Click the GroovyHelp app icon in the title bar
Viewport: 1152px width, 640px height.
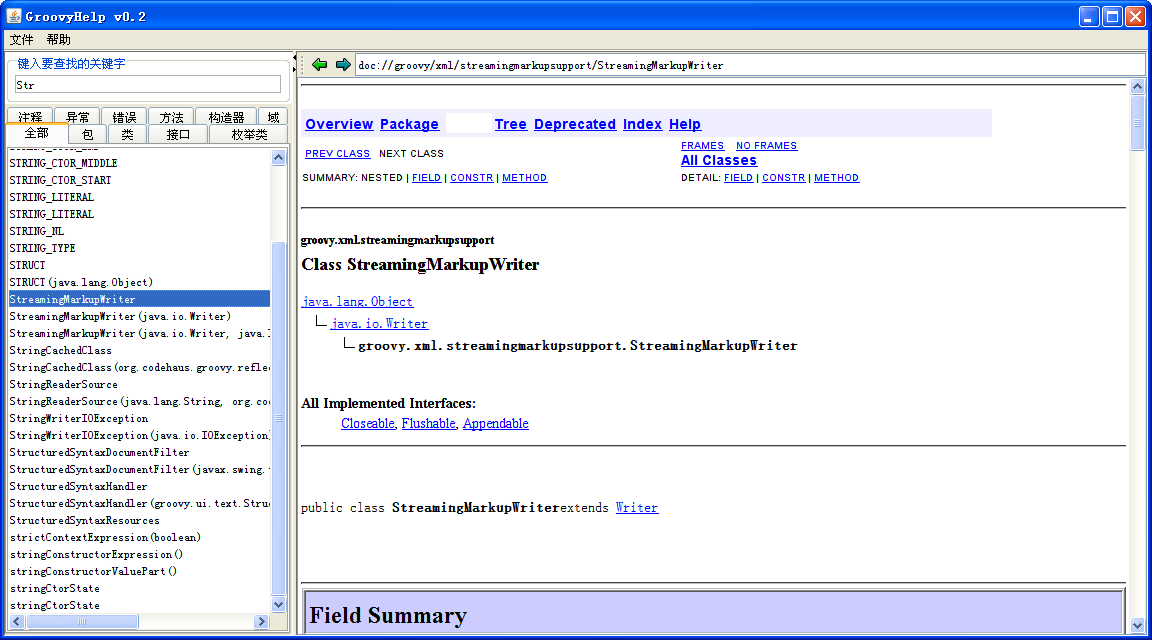pos(14,15)
